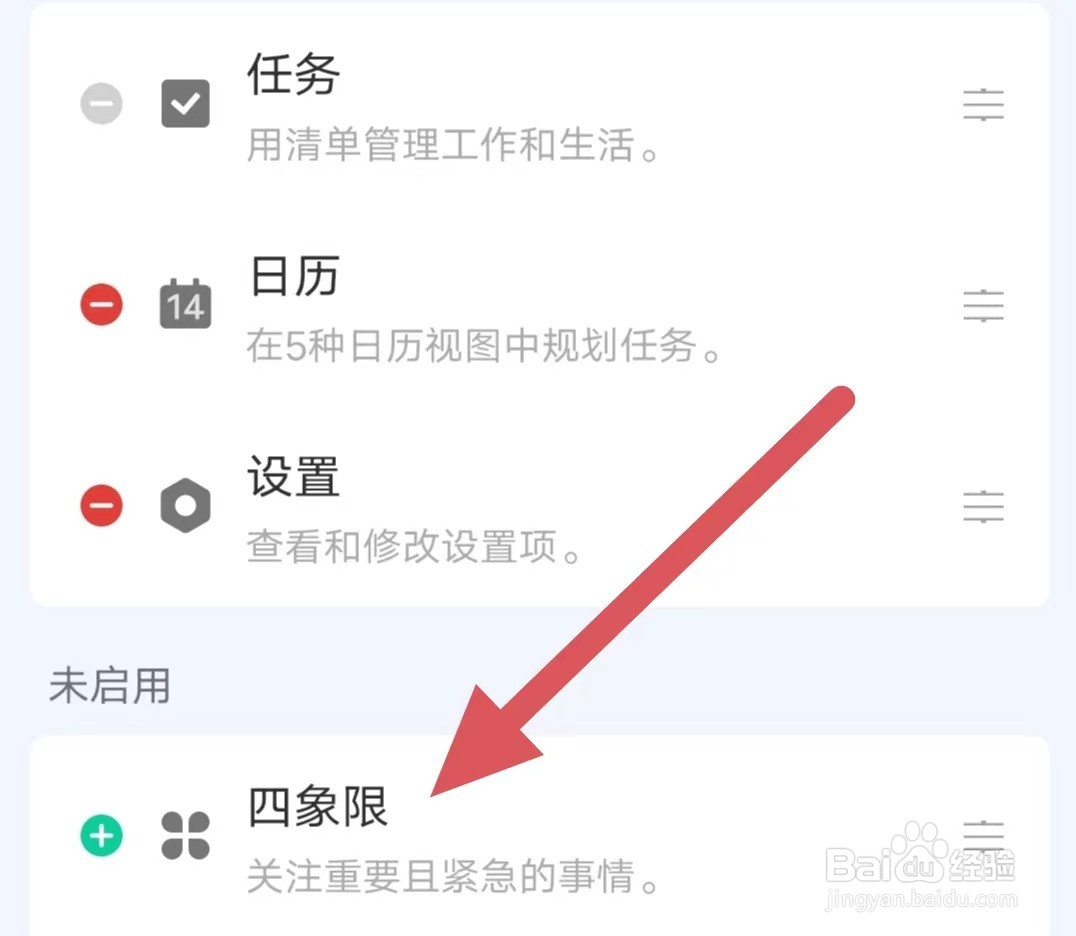This screenshot has width=1076, height=936.
Task: Grab the reorder handle for 任务
Action: click(983, 104)
